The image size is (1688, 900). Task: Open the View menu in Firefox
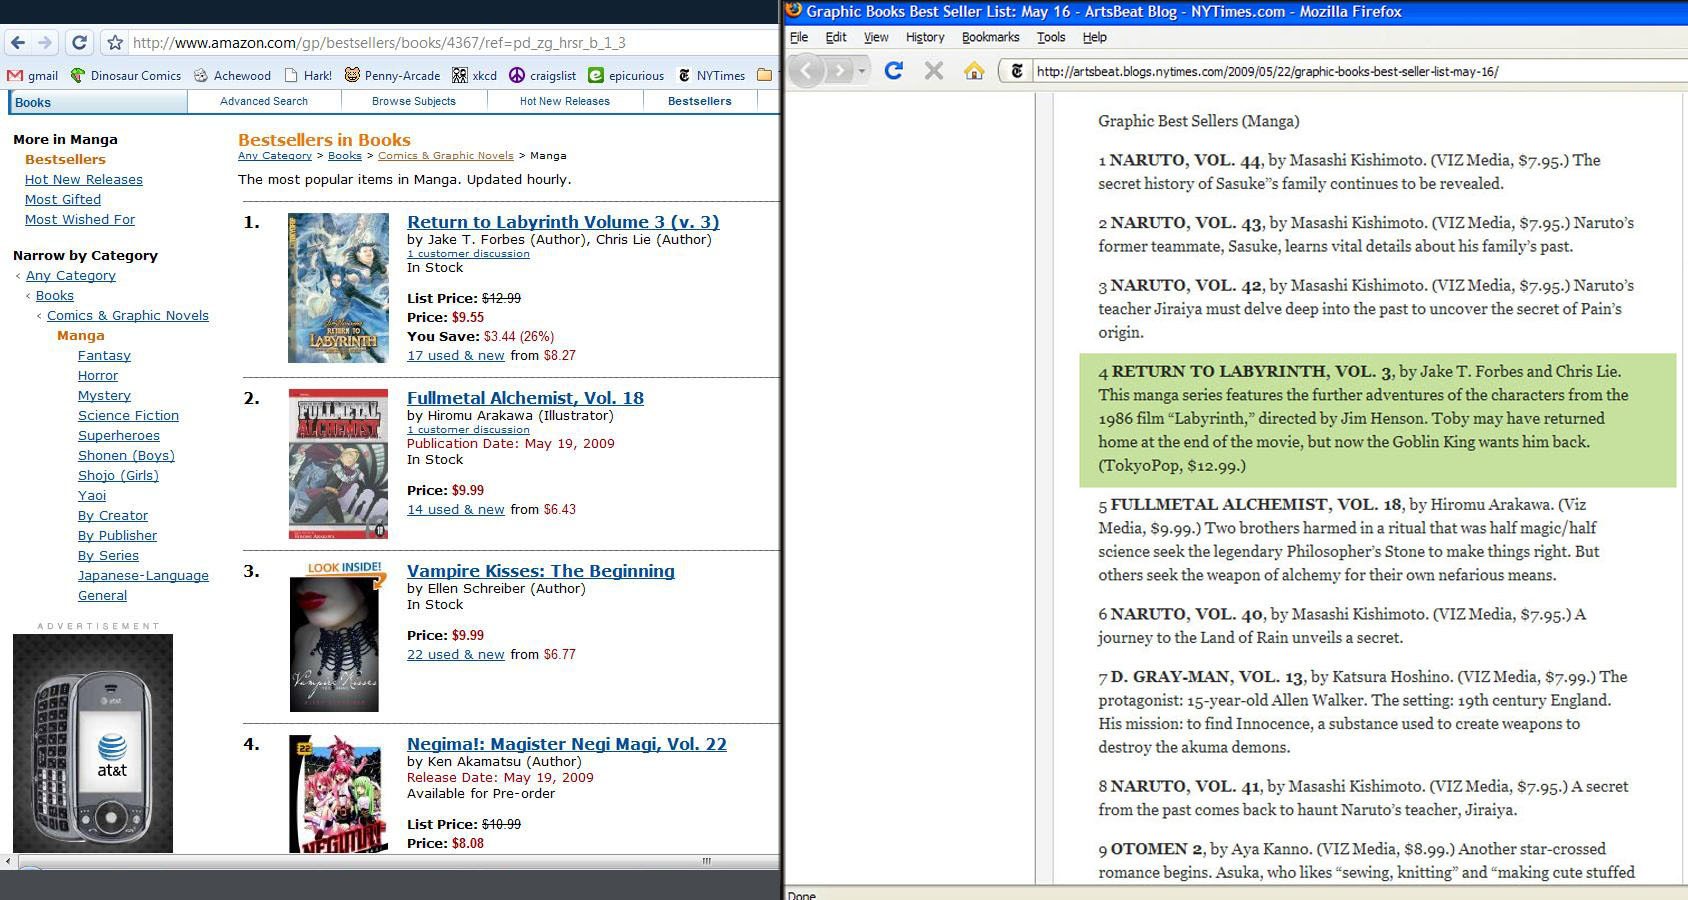[x=876, y=37]
